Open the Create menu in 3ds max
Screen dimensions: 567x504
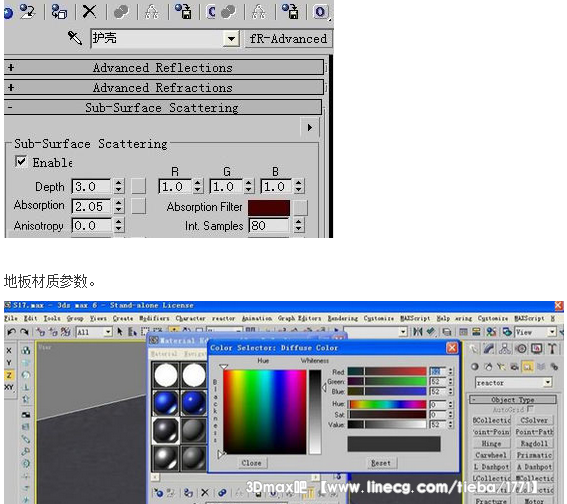[x=123, y=319]
